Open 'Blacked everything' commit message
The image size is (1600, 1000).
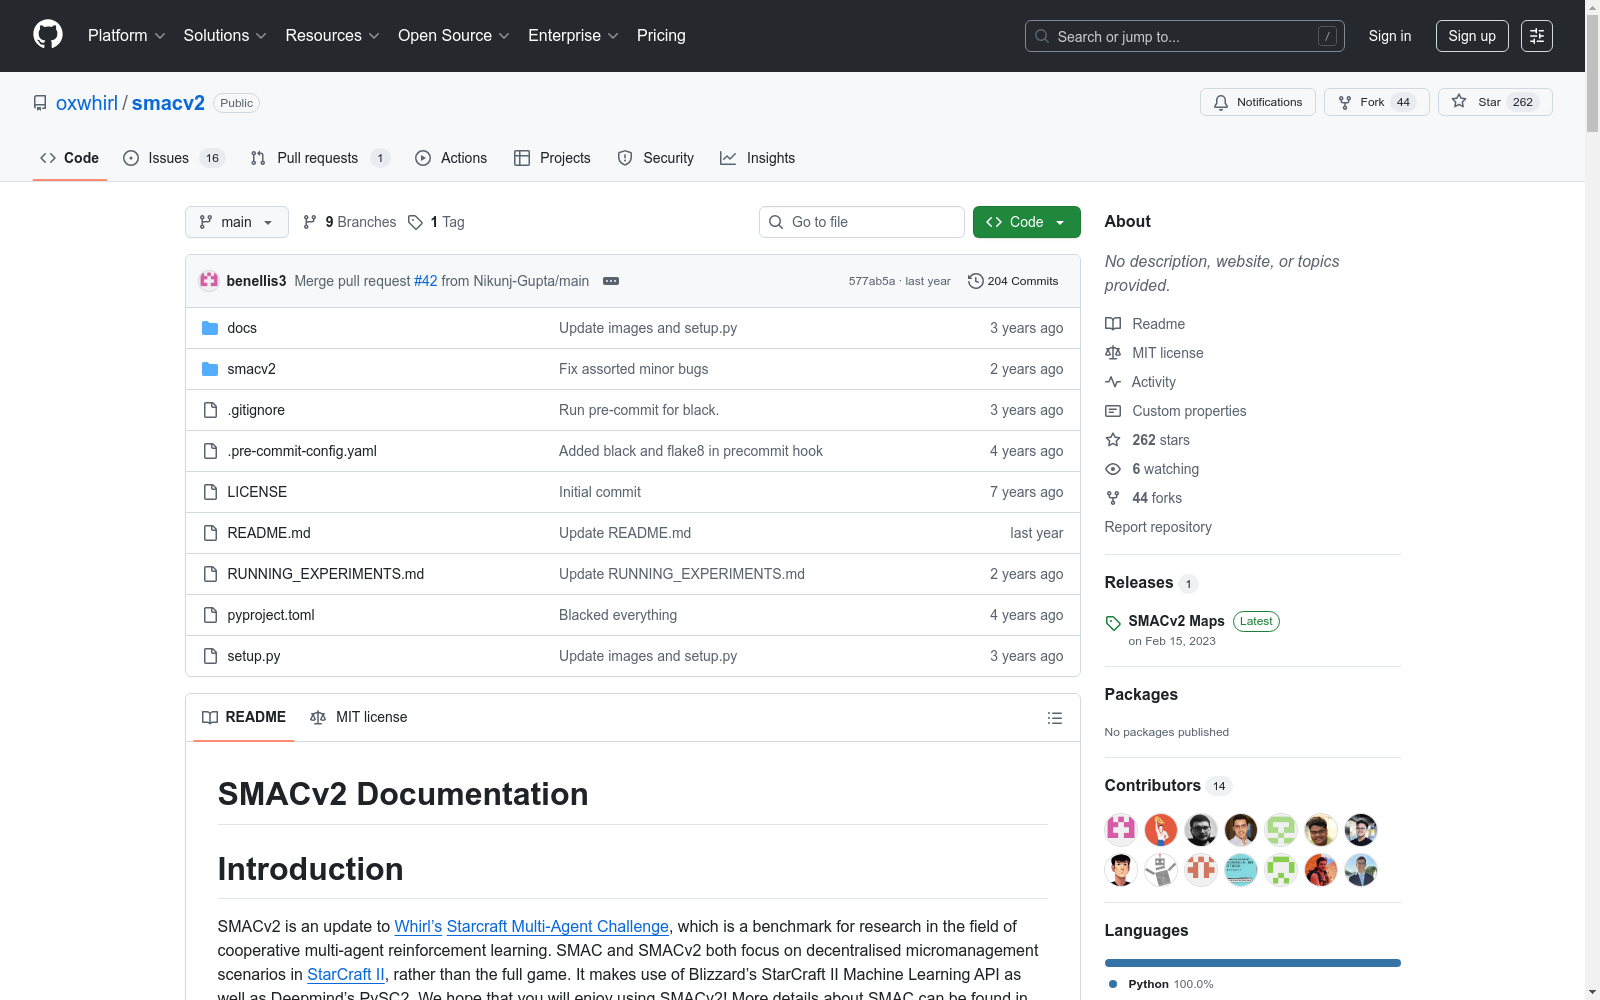(x=618, y=615)
